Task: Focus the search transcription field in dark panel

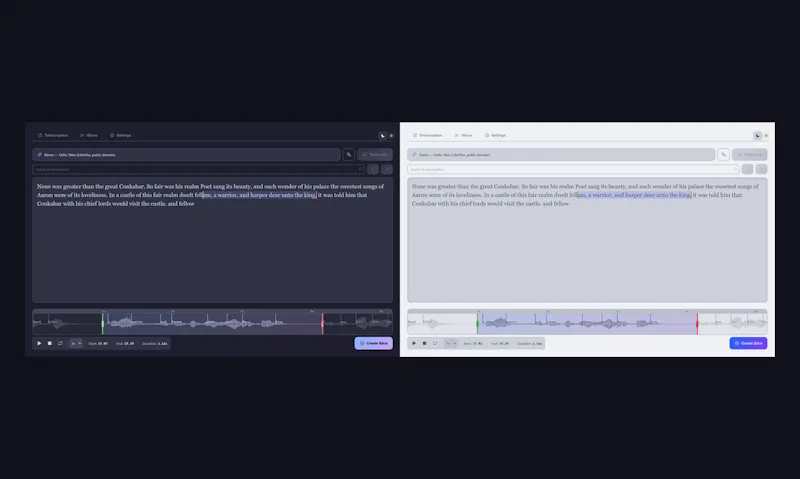Action: tap(198, 169)
